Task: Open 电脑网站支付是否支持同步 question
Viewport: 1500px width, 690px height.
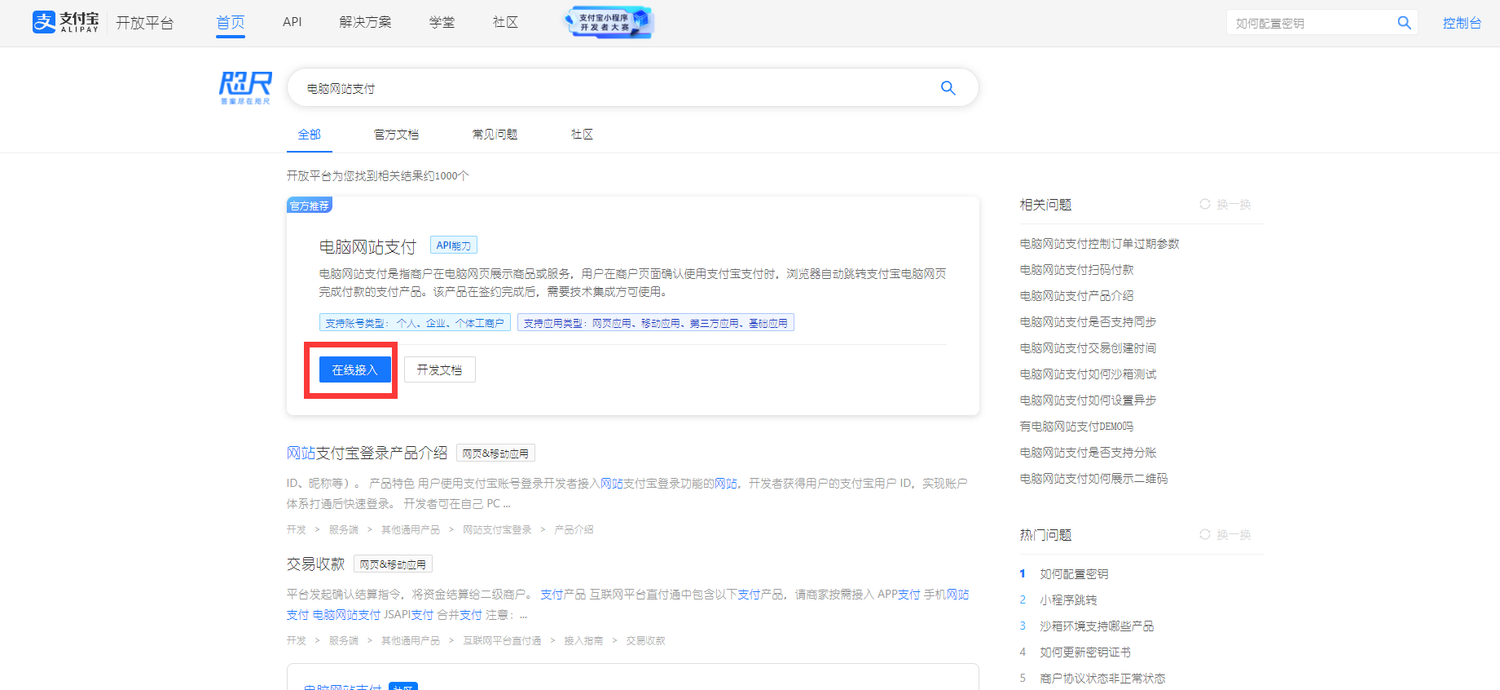Action: pos(1088,321)
